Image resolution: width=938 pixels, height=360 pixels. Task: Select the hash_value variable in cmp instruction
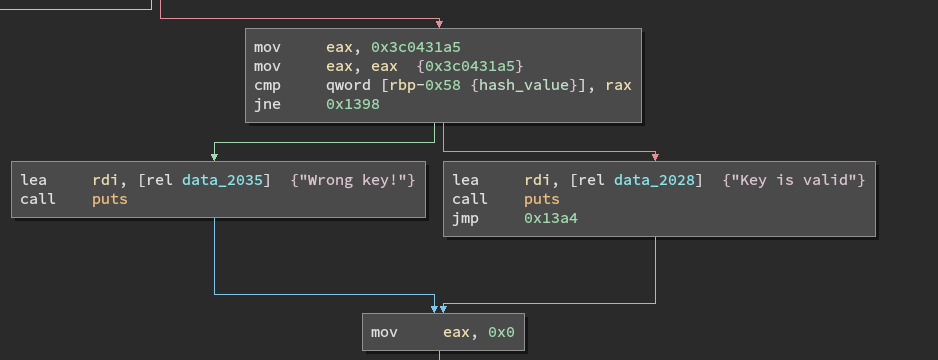pyautogui.click(x=523, y=86)
